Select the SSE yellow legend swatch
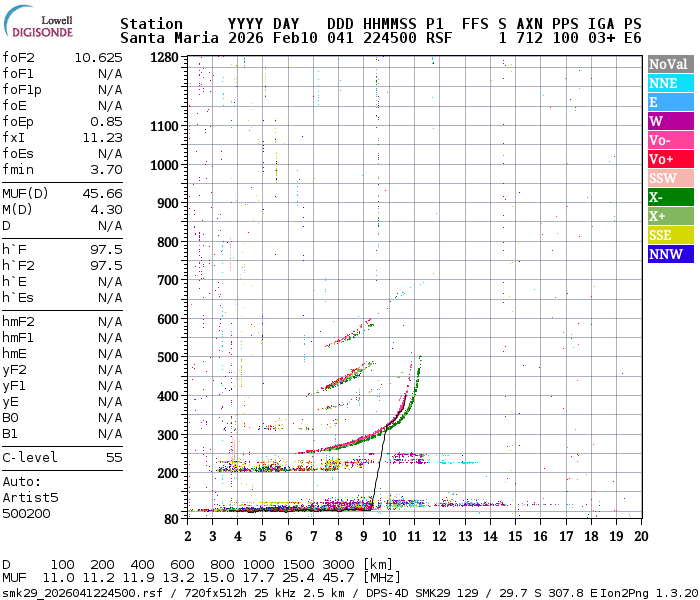 click(671, 235)
